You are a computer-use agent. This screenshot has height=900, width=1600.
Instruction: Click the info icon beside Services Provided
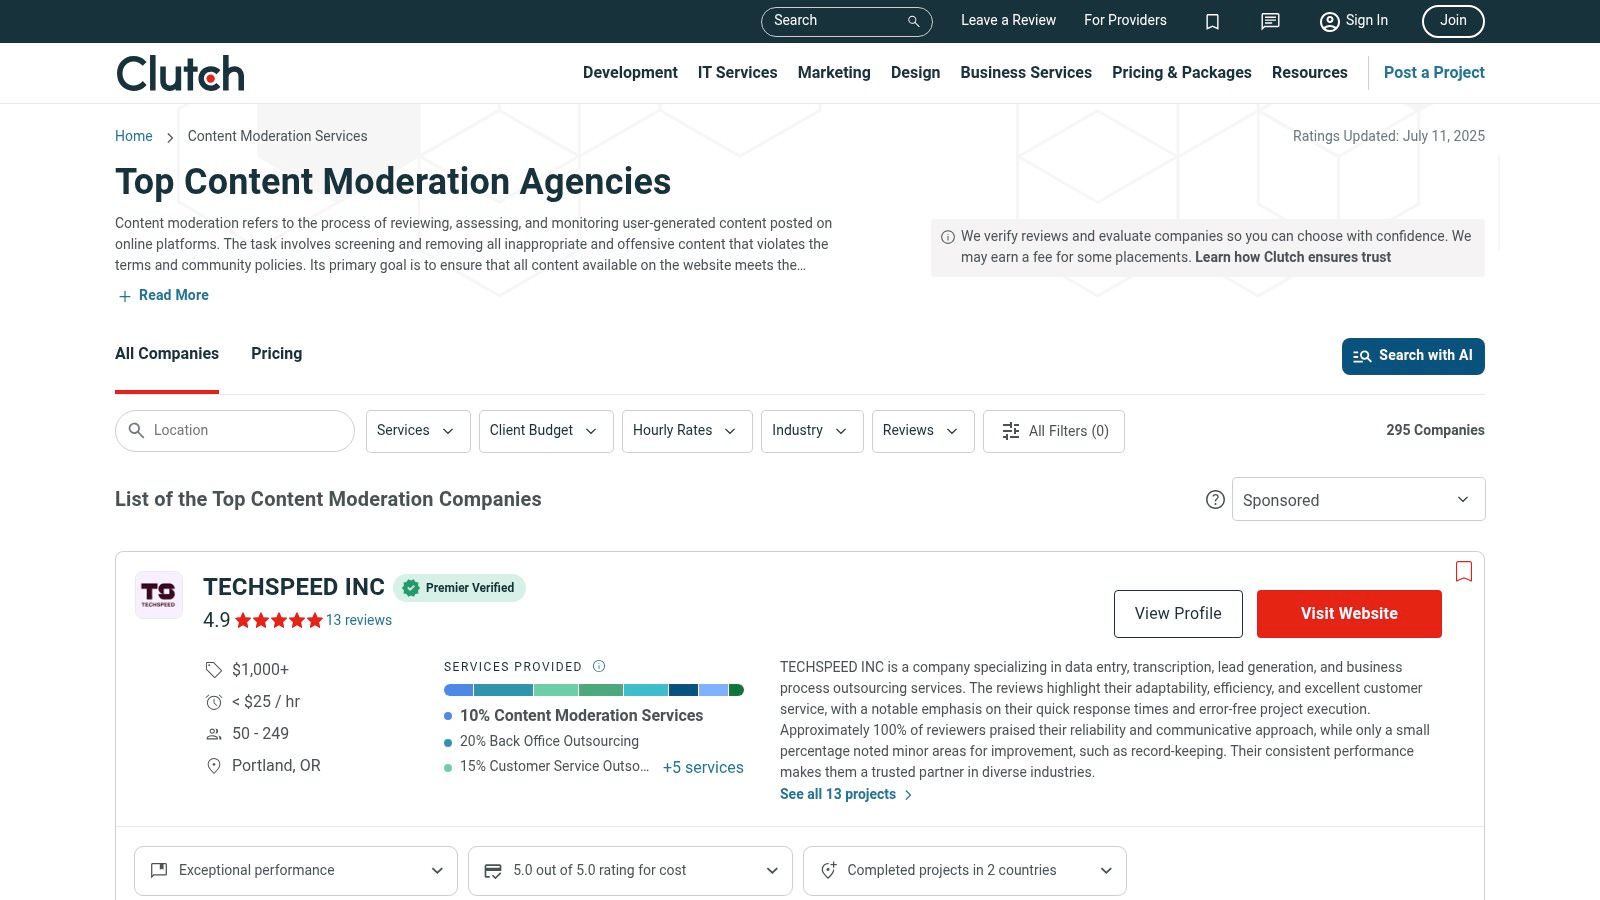[x=599, y=666]
